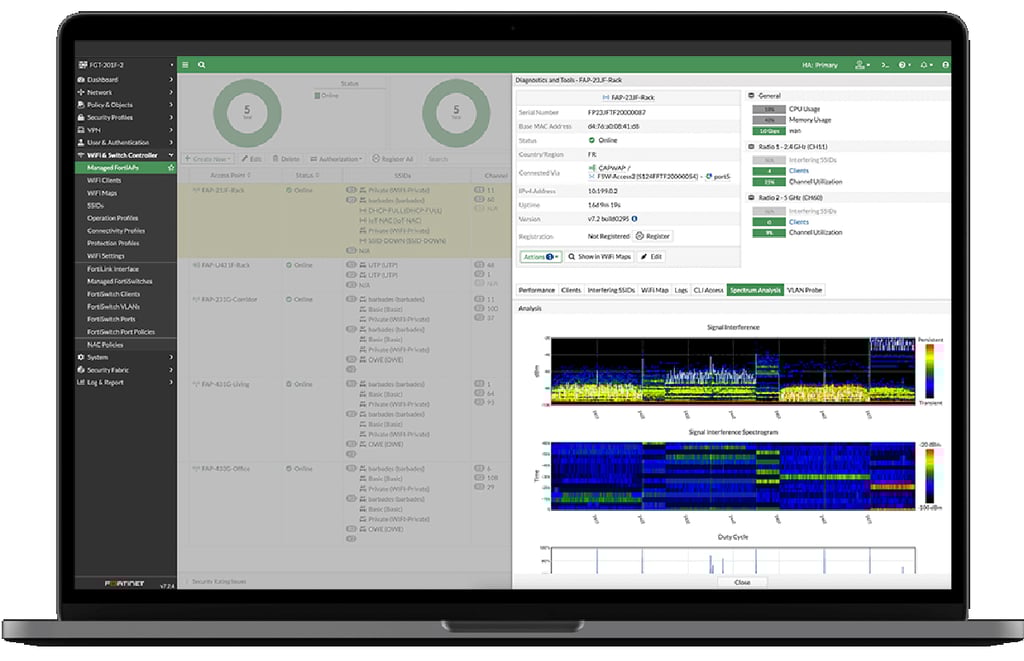Switch to the Interfering SSIDs tab

612,290
